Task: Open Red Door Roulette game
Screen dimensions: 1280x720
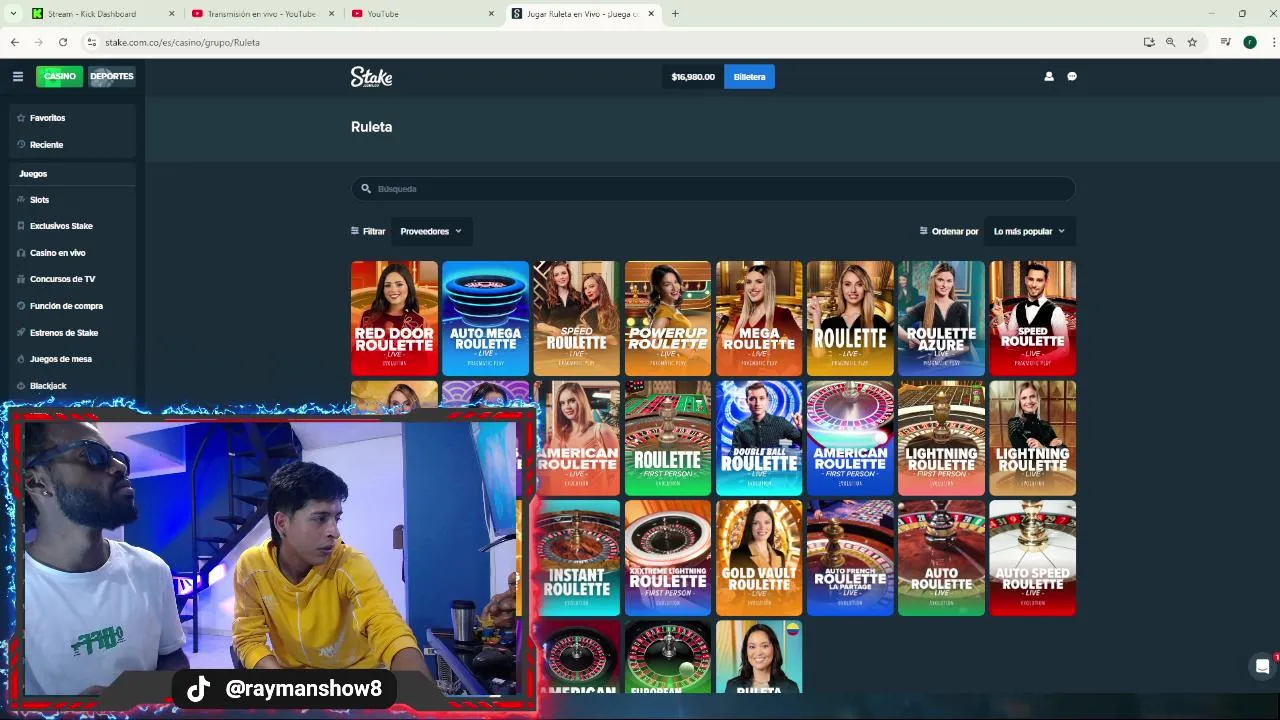Action: tap(394, 318)
